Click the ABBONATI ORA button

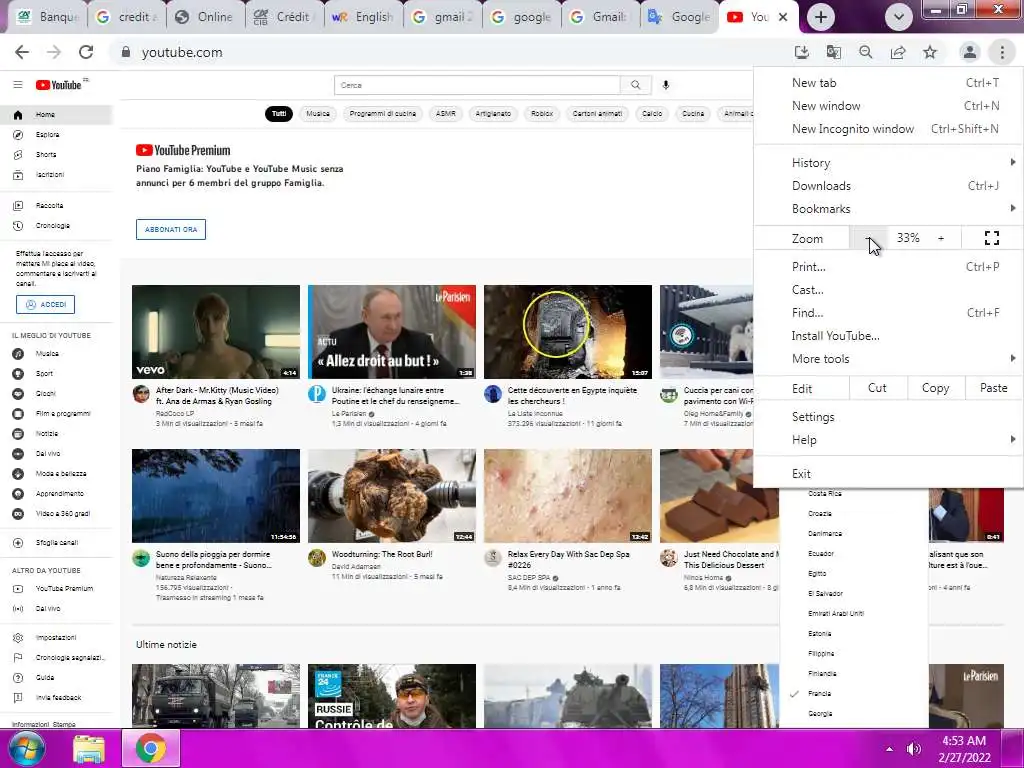(x=170, y=229)
